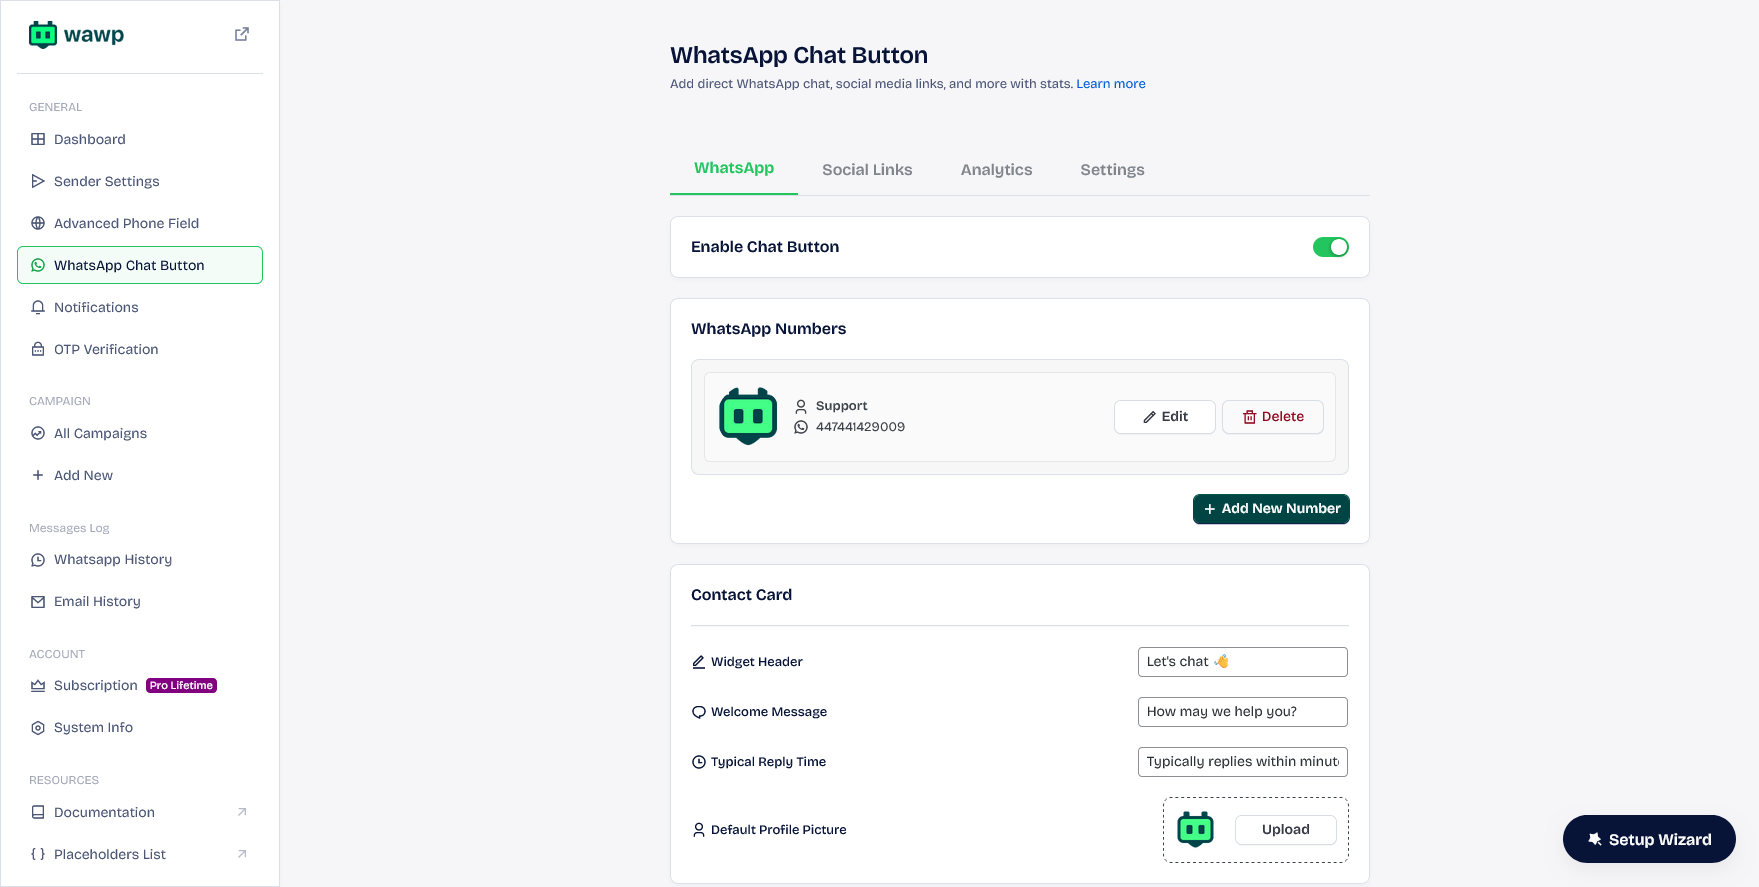
Task: Click the Whatsapp History clock icon
Action: point(38,560)
